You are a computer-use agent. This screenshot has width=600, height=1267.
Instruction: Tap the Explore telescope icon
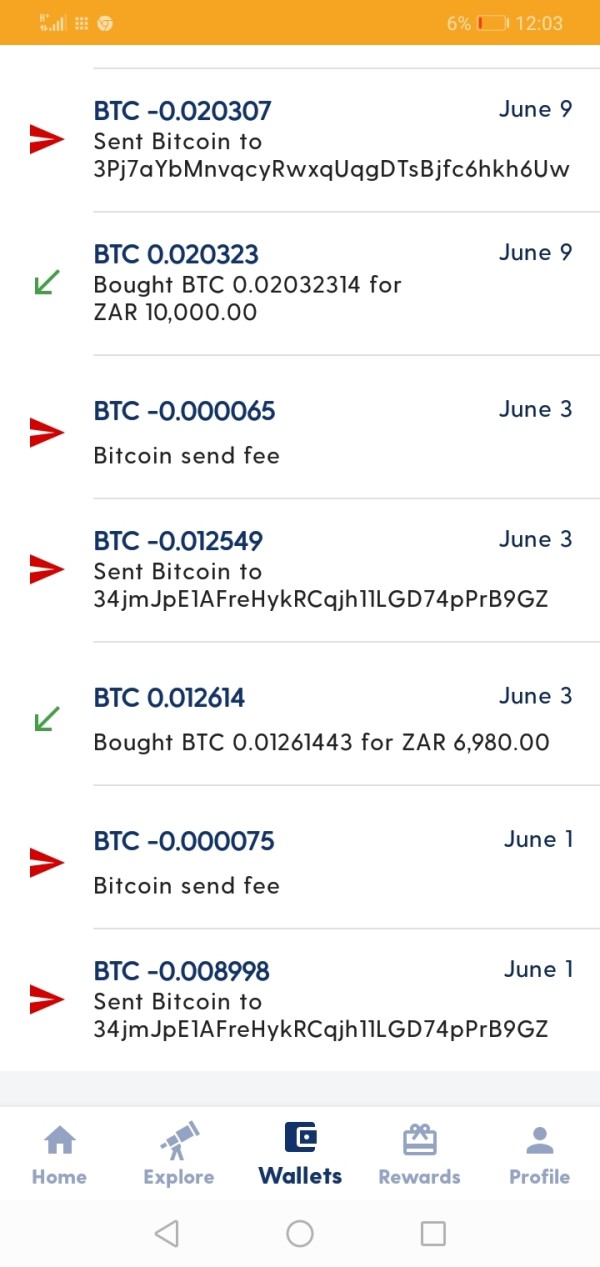(179, 1141)
